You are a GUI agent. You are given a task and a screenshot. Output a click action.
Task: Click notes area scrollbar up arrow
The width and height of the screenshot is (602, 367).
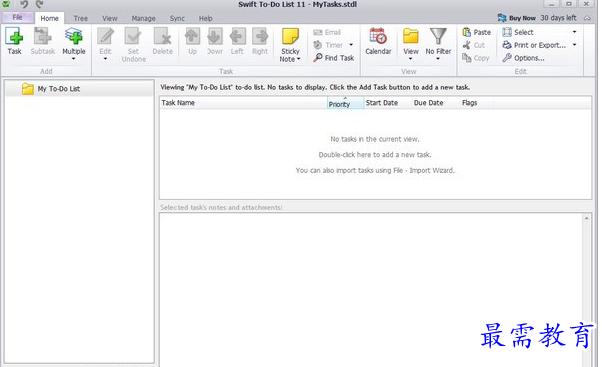pos(587,218)
